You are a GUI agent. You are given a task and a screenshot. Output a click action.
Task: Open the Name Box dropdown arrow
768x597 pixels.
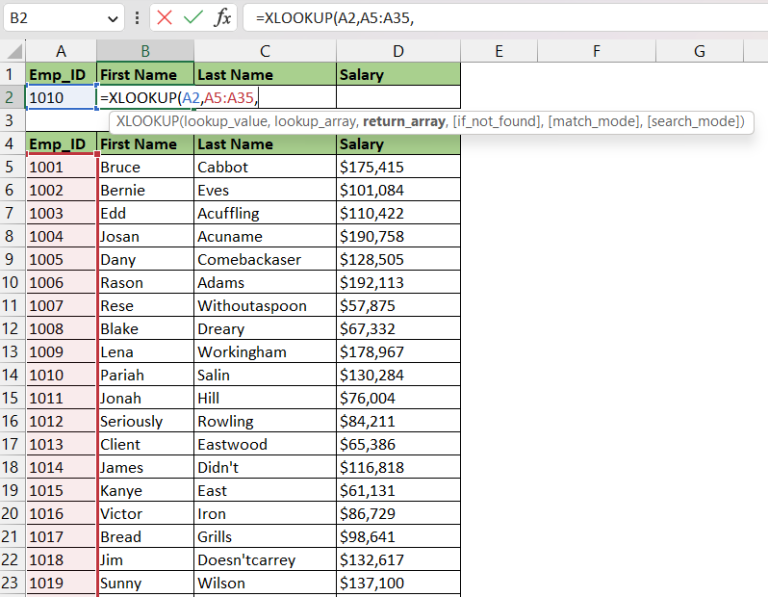pyautogui.click(x=113, y=19)
